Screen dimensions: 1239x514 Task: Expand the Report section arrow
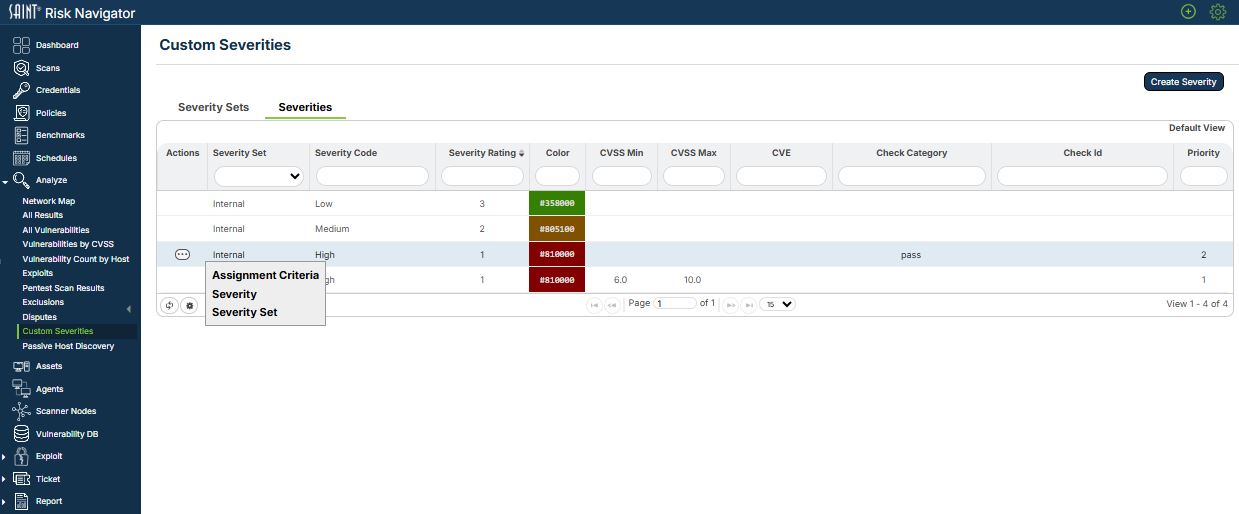point(5,502)
